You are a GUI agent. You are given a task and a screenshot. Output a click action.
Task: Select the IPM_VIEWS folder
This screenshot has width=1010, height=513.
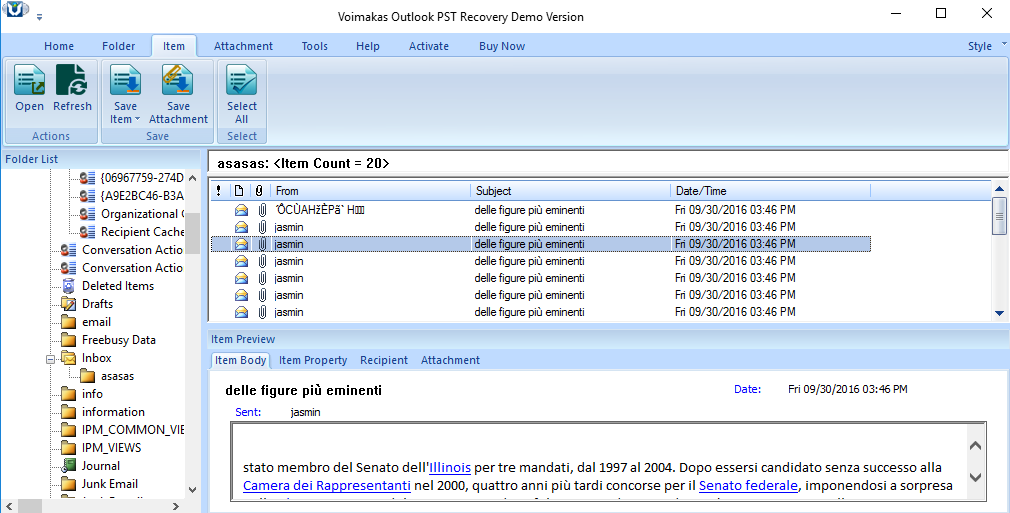[111, 448]
